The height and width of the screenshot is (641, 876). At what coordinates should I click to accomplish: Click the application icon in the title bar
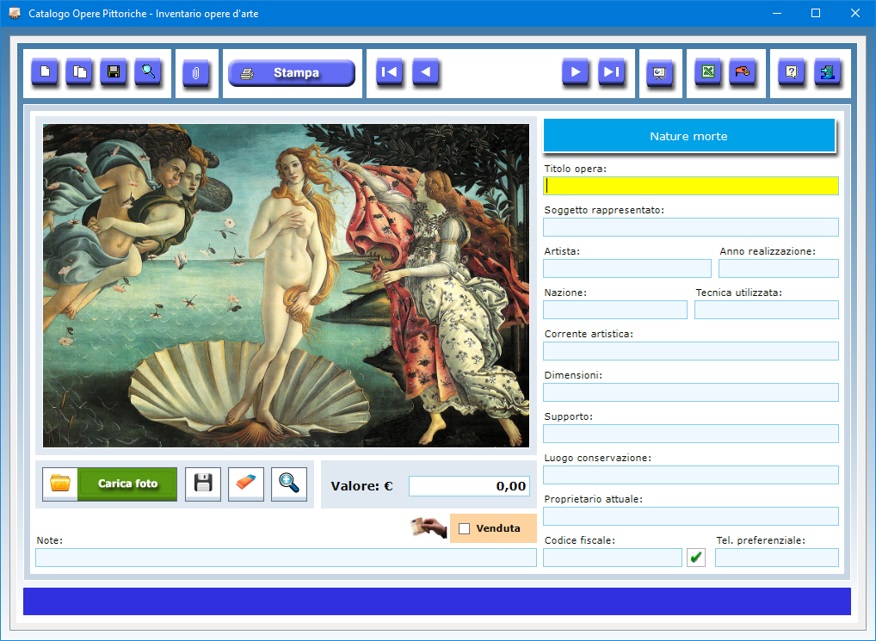(15, 13)
